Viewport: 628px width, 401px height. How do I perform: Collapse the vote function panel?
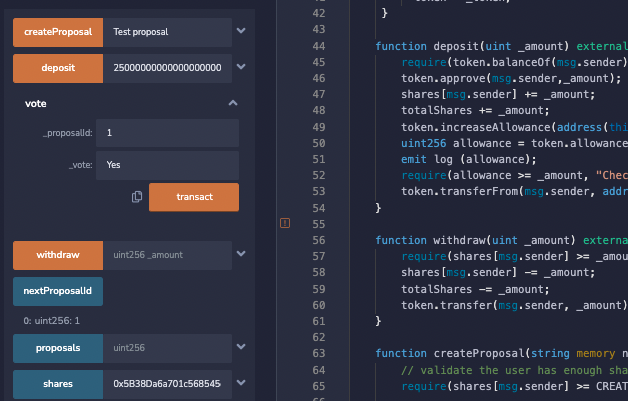click(233, 103)
